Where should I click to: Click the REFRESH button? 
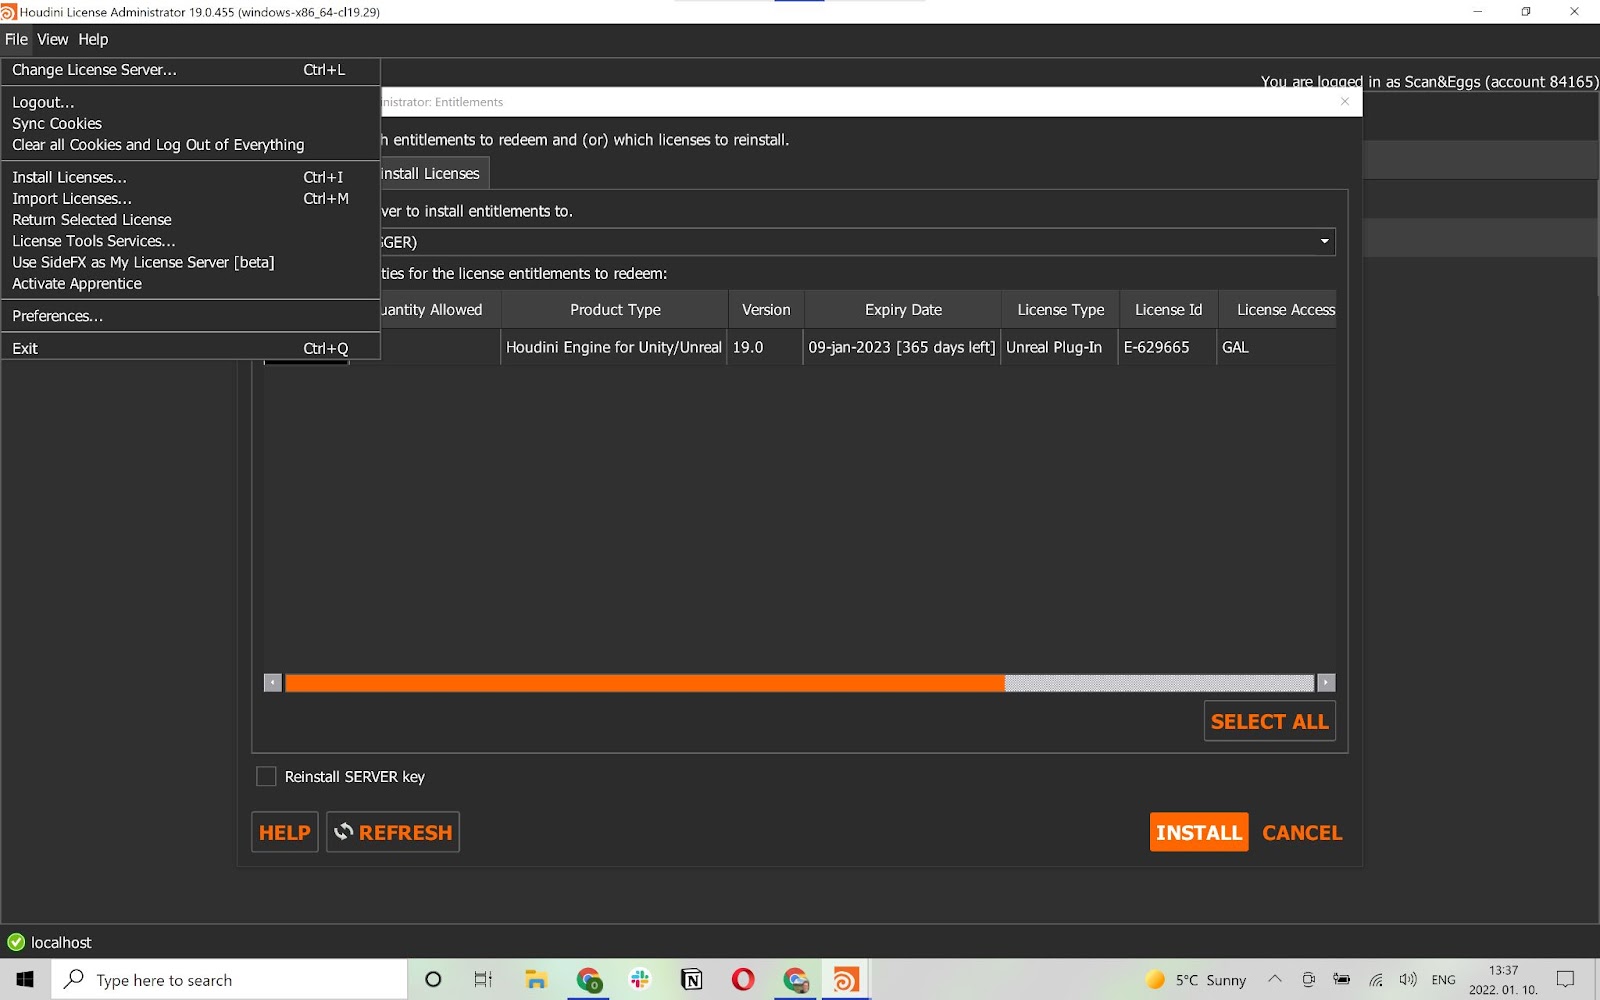click(x=393, y=832)
